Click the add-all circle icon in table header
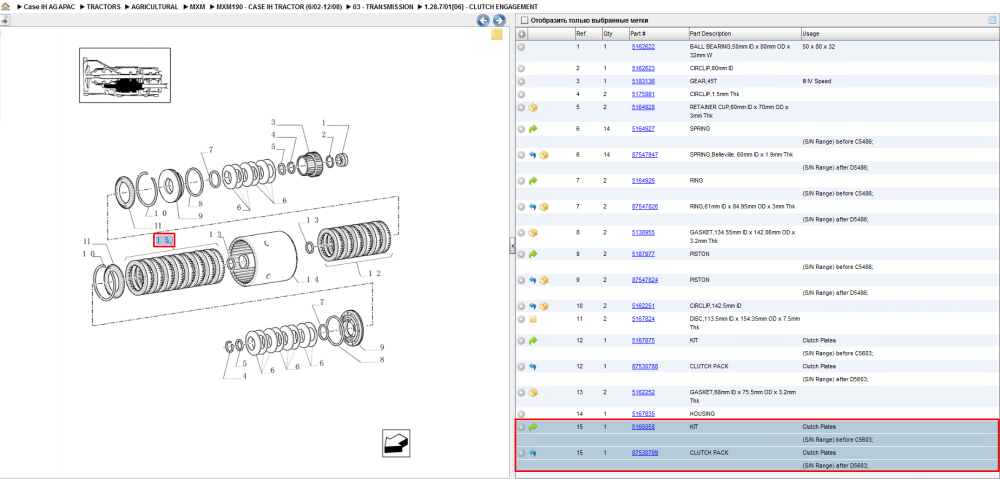The width and height of the screenshot is (1000, 479). 521,34
